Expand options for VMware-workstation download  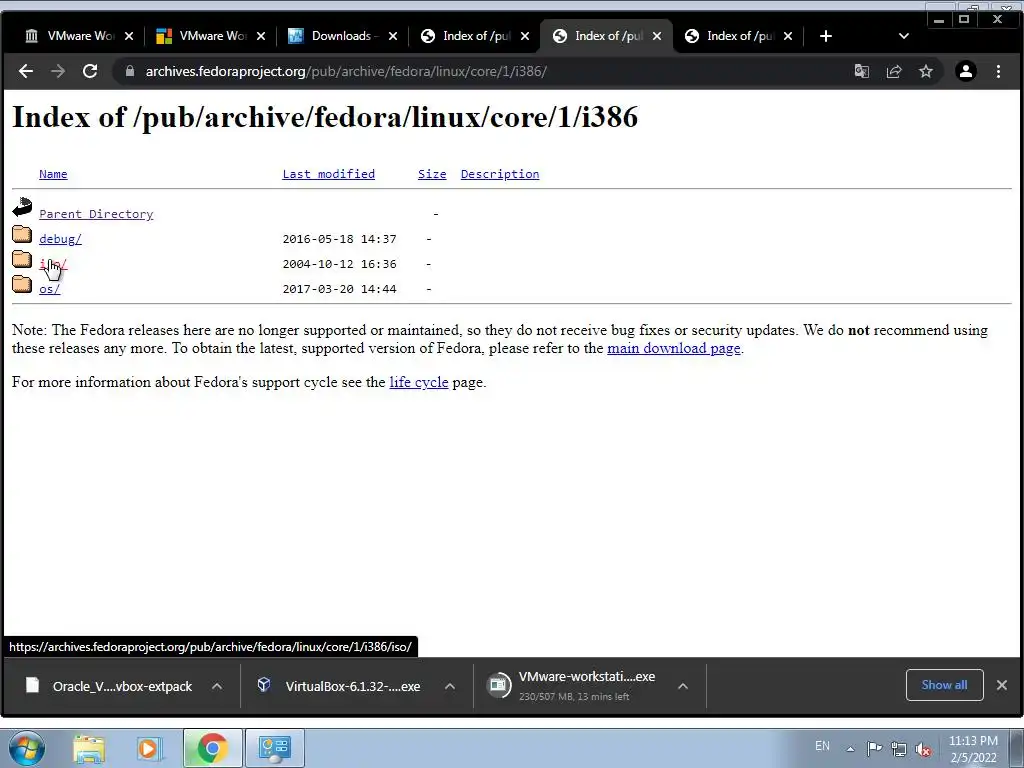(x=683, y=686)
